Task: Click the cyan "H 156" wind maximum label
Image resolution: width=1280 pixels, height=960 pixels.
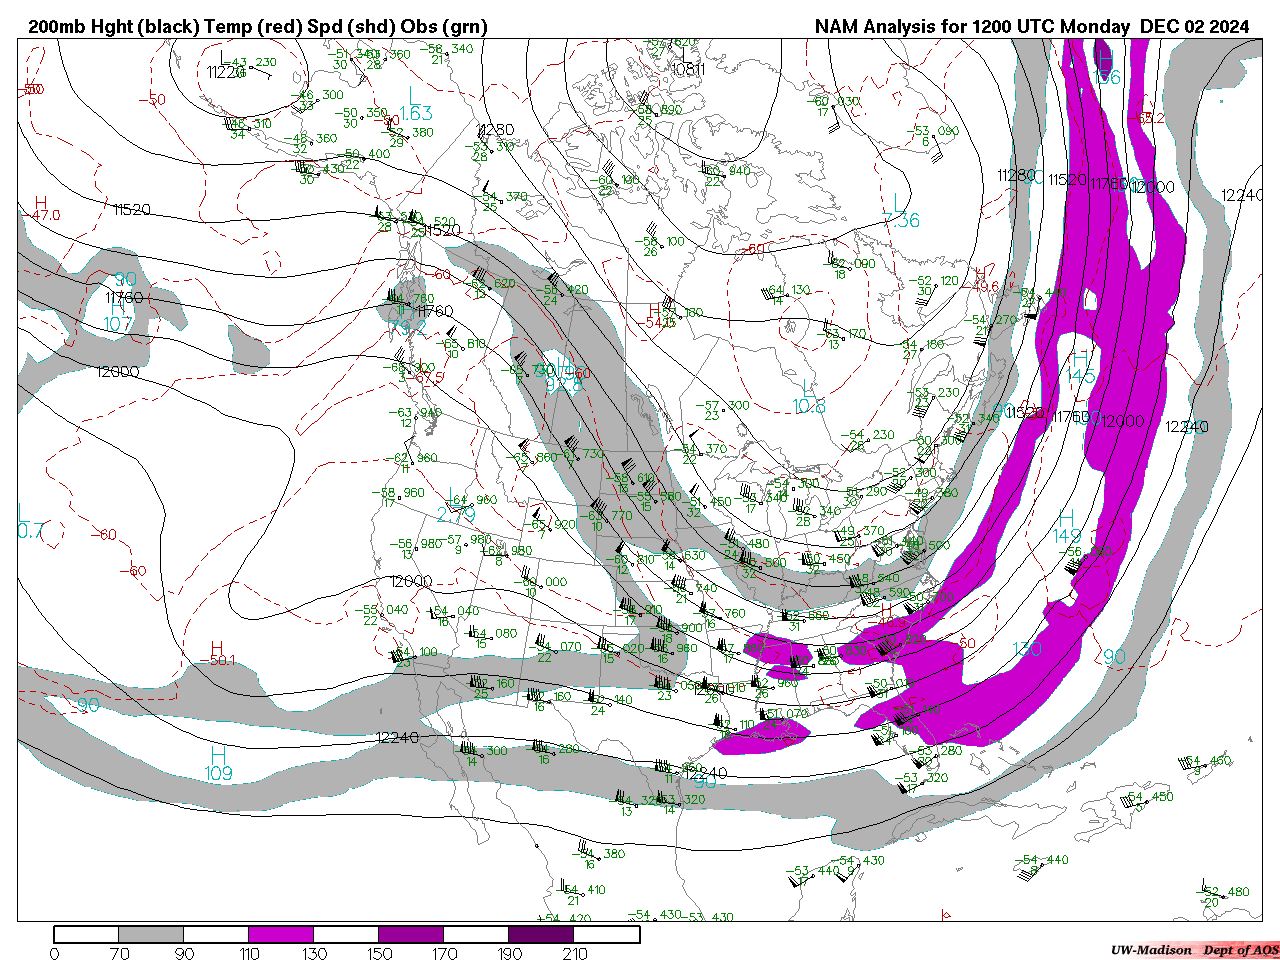Action: [x=1106, y=67]
